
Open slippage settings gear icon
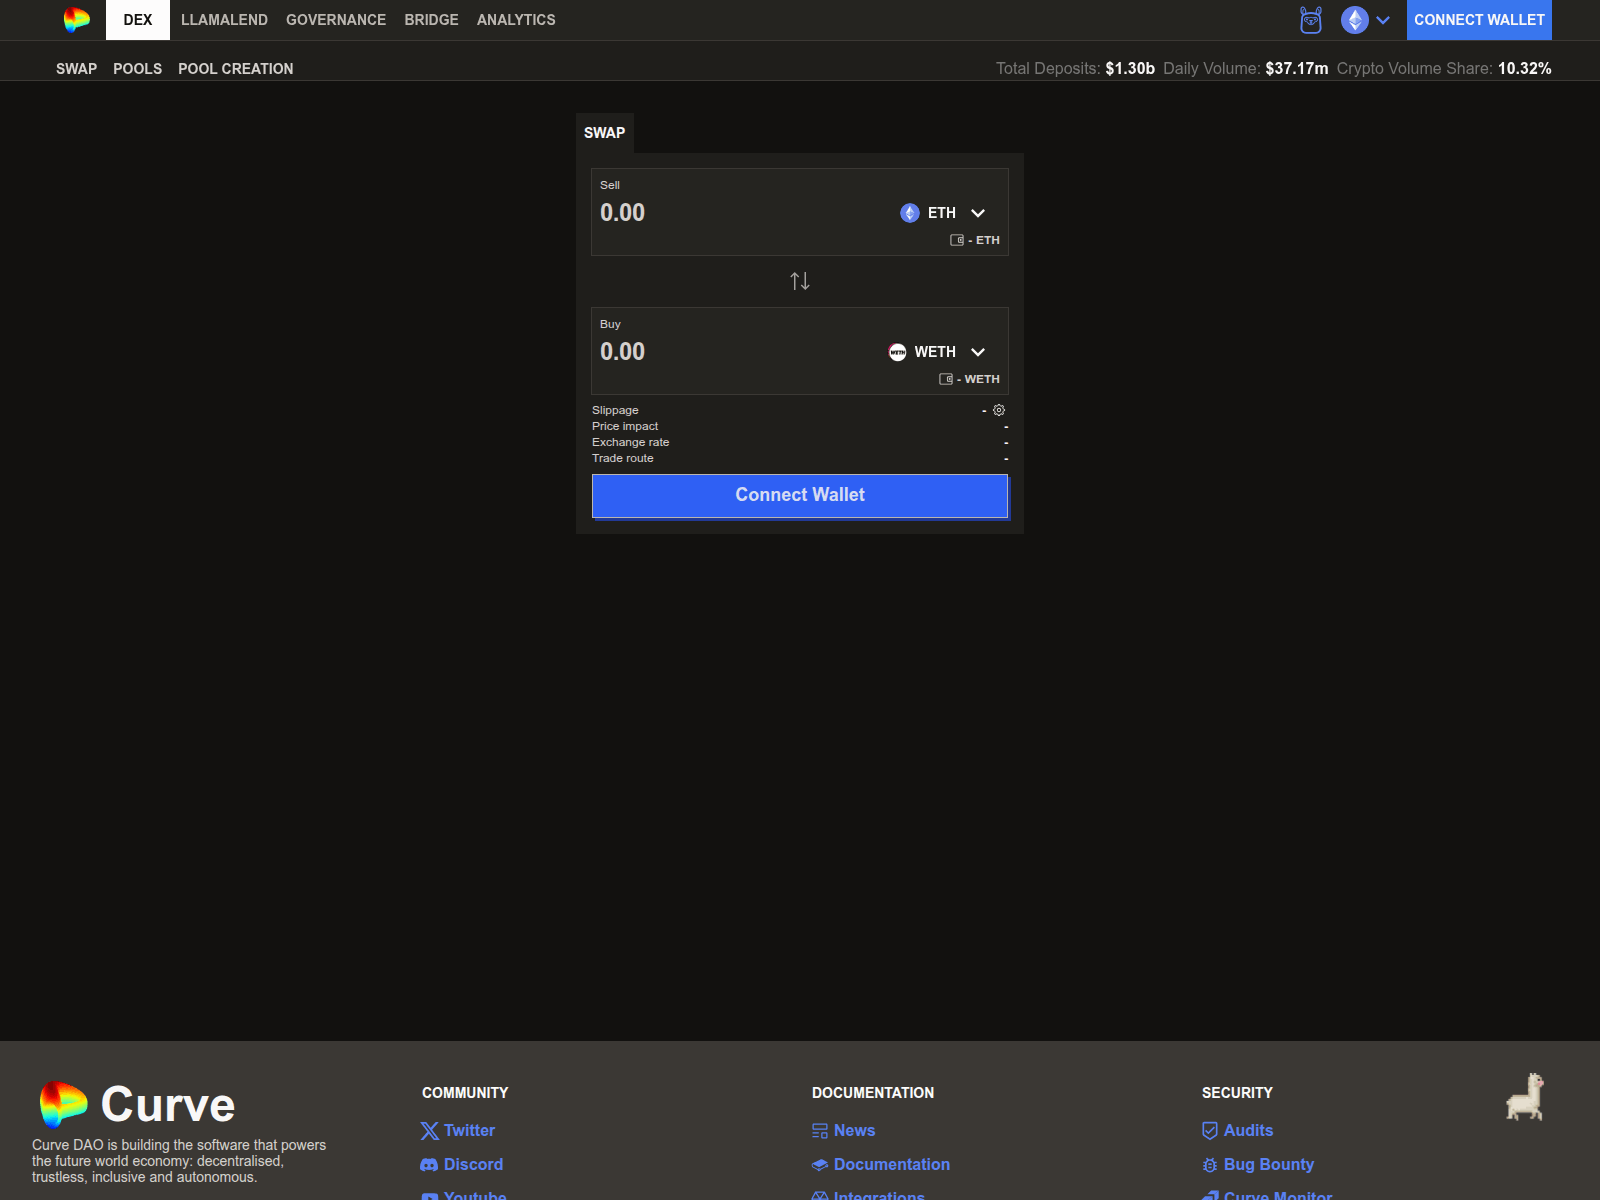[999, 410]
